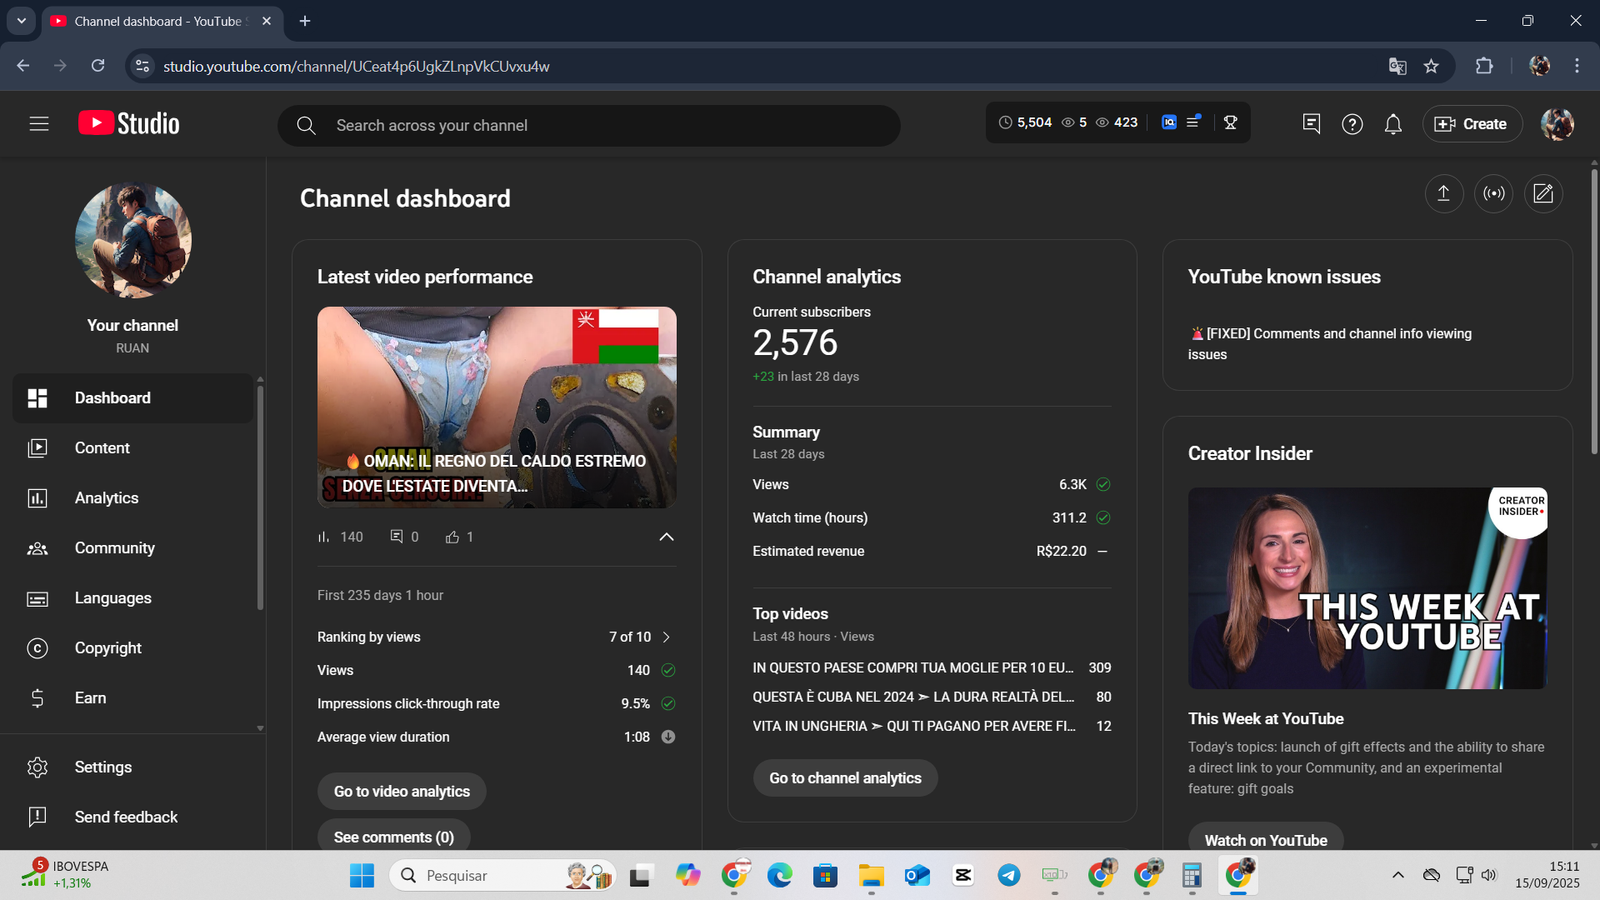Open the notifications bell icon
Image resolution: width=1600 pixels, height=900 pixels.
[1392, 124]
